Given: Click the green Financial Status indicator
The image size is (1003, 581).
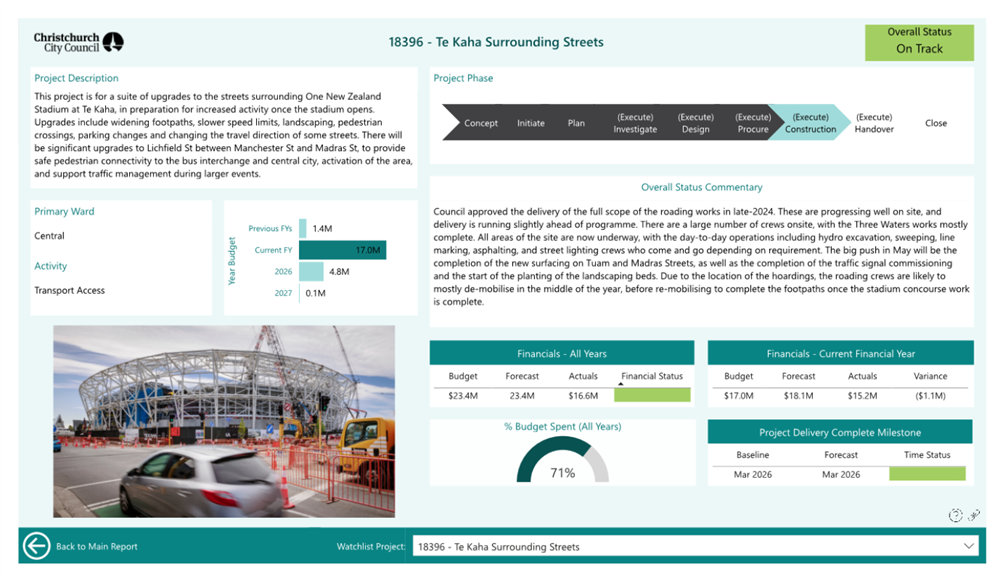Looking at the screenshot, I should coord(652,395).
